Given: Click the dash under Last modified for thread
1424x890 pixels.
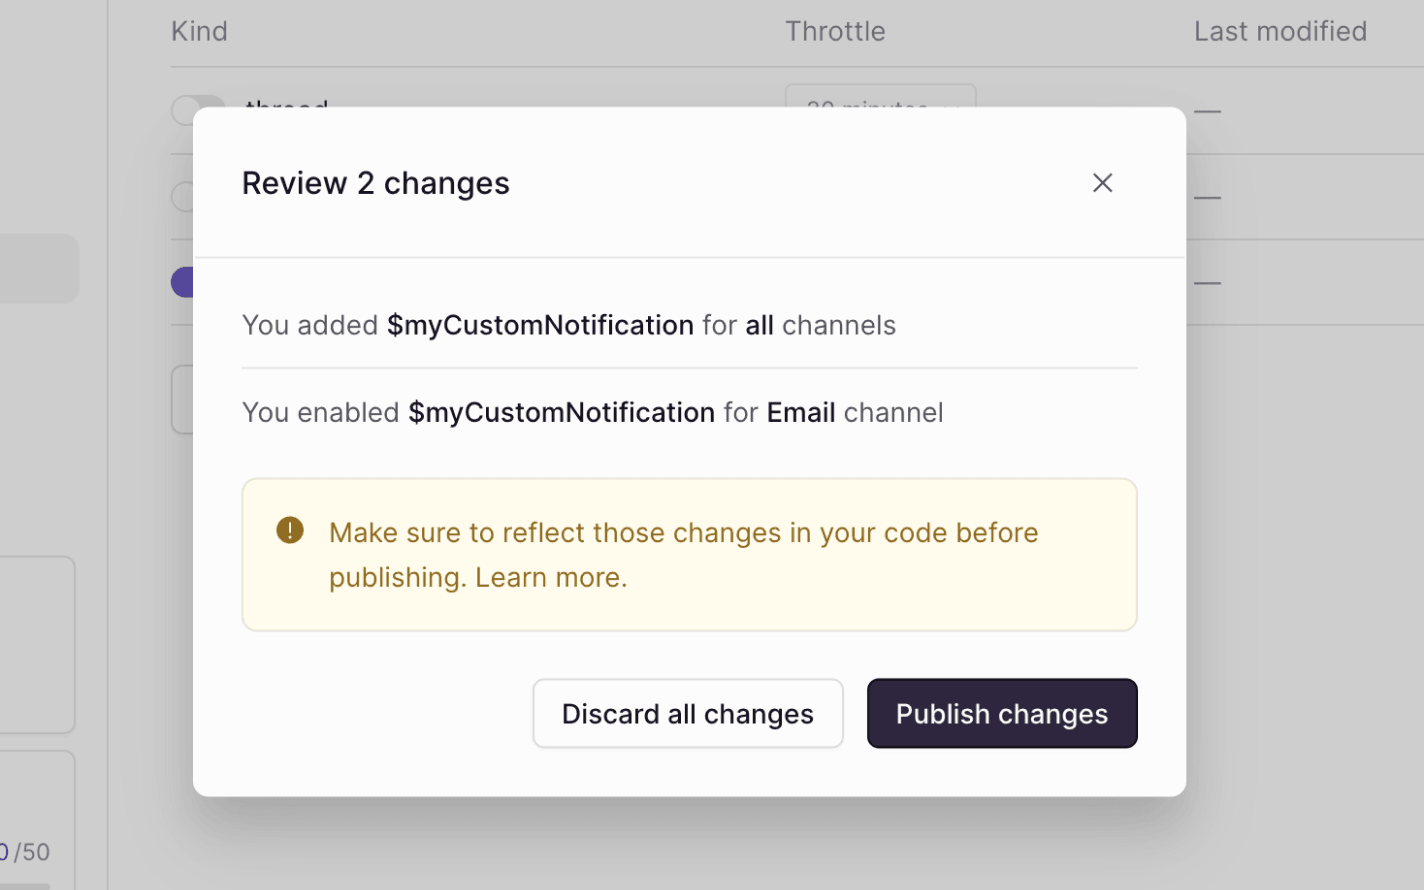Looking at the screenshot, I should click(x=1207, y=111).
